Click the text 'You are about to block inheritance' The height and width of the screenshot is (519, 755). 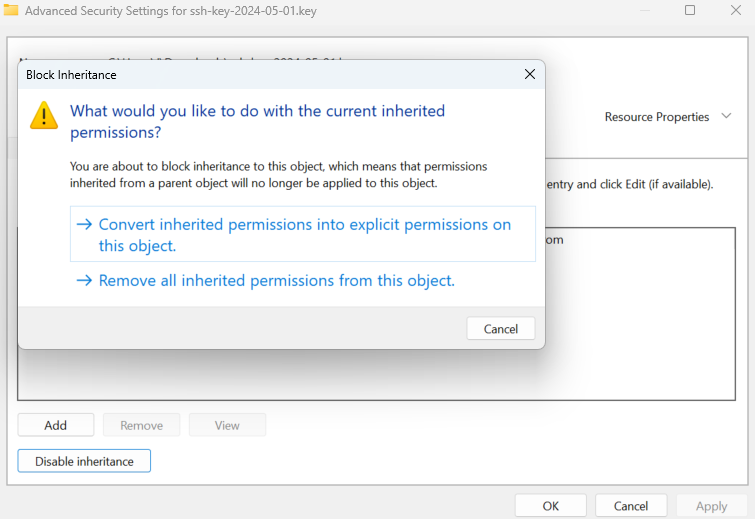278,174
